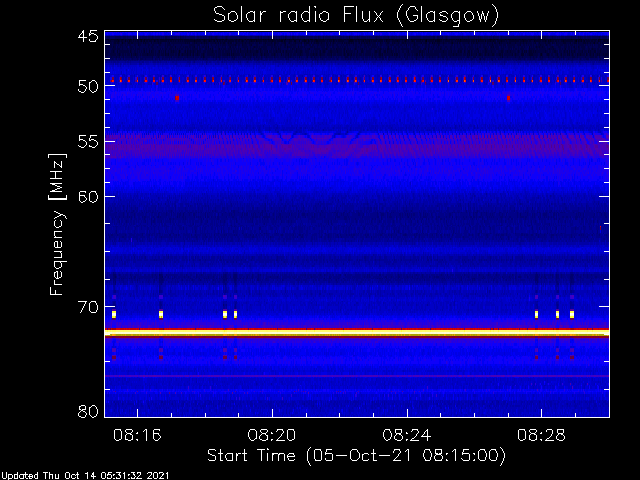Click the 55 frequency axis label
This screenshot has height=480, width=640.
pos(88,142)
